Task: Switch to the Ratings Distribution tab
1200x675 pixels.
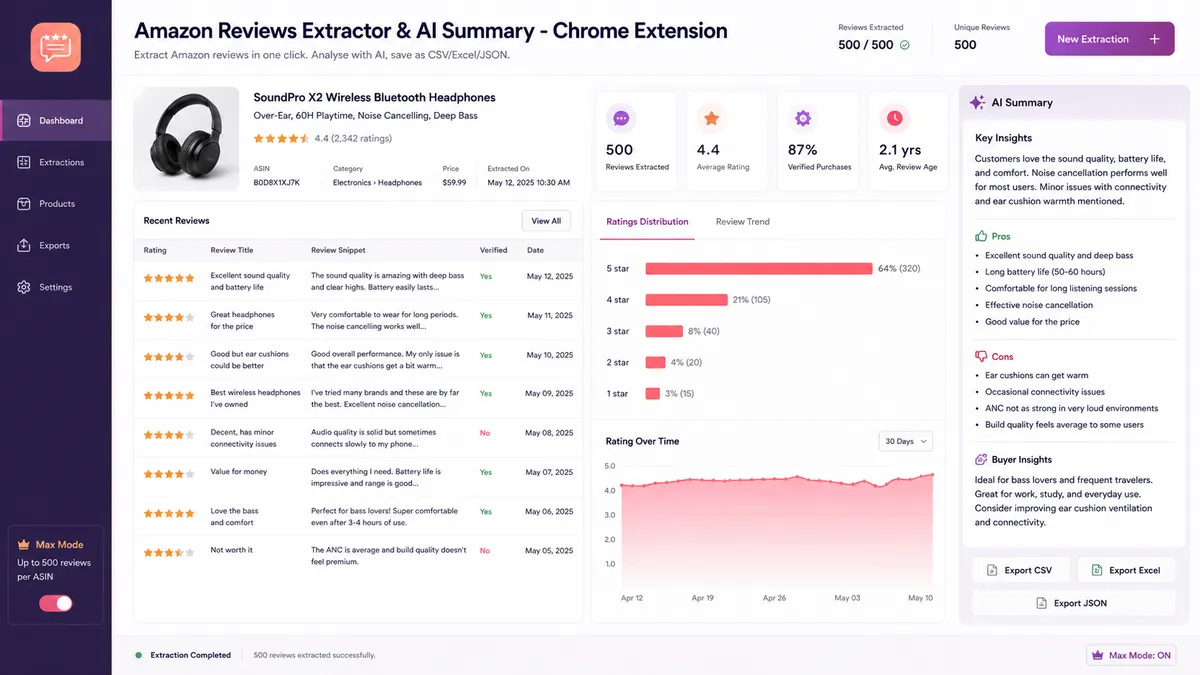Action: (x=647, y=222)
